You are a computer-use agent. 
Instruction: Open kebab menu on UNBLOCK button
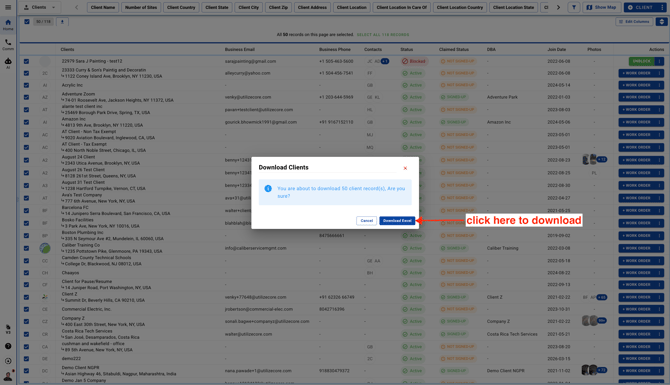[x=660, y=61]
